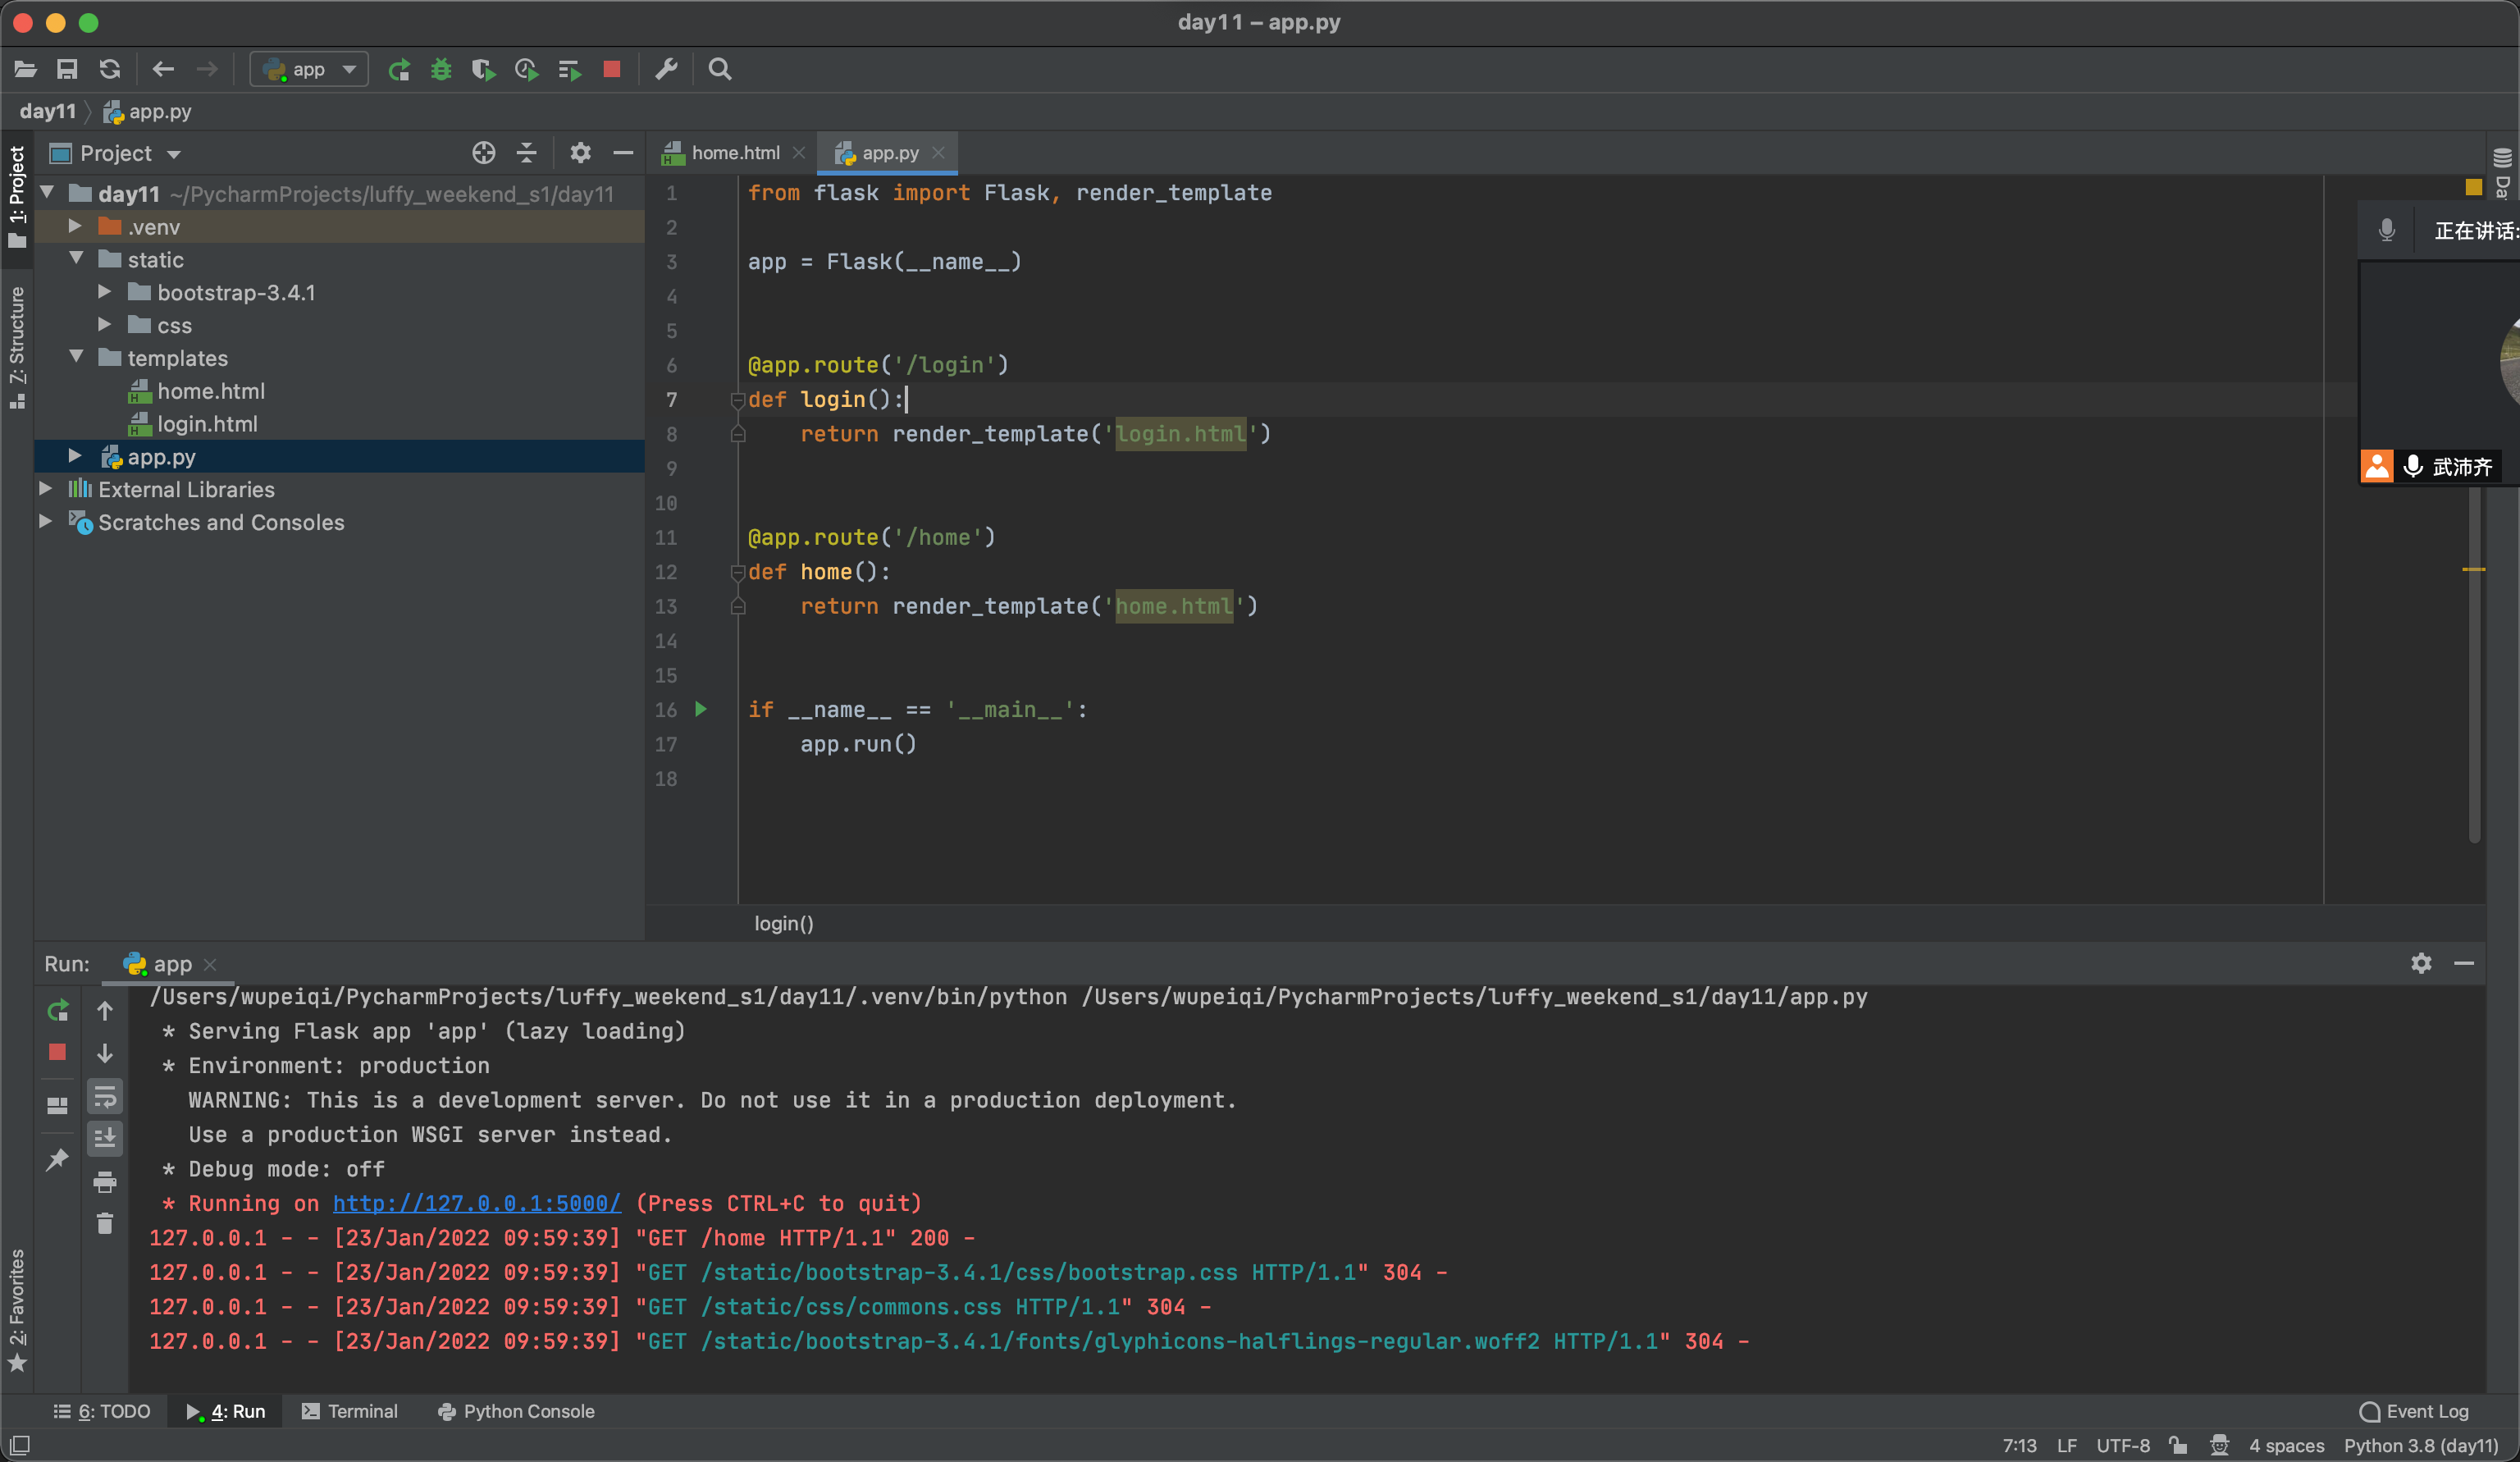Click the UTF-8 encoding selector
This screenshot has height=1462, width=2520.
pyautogui.click(x=2123, y=1445)
